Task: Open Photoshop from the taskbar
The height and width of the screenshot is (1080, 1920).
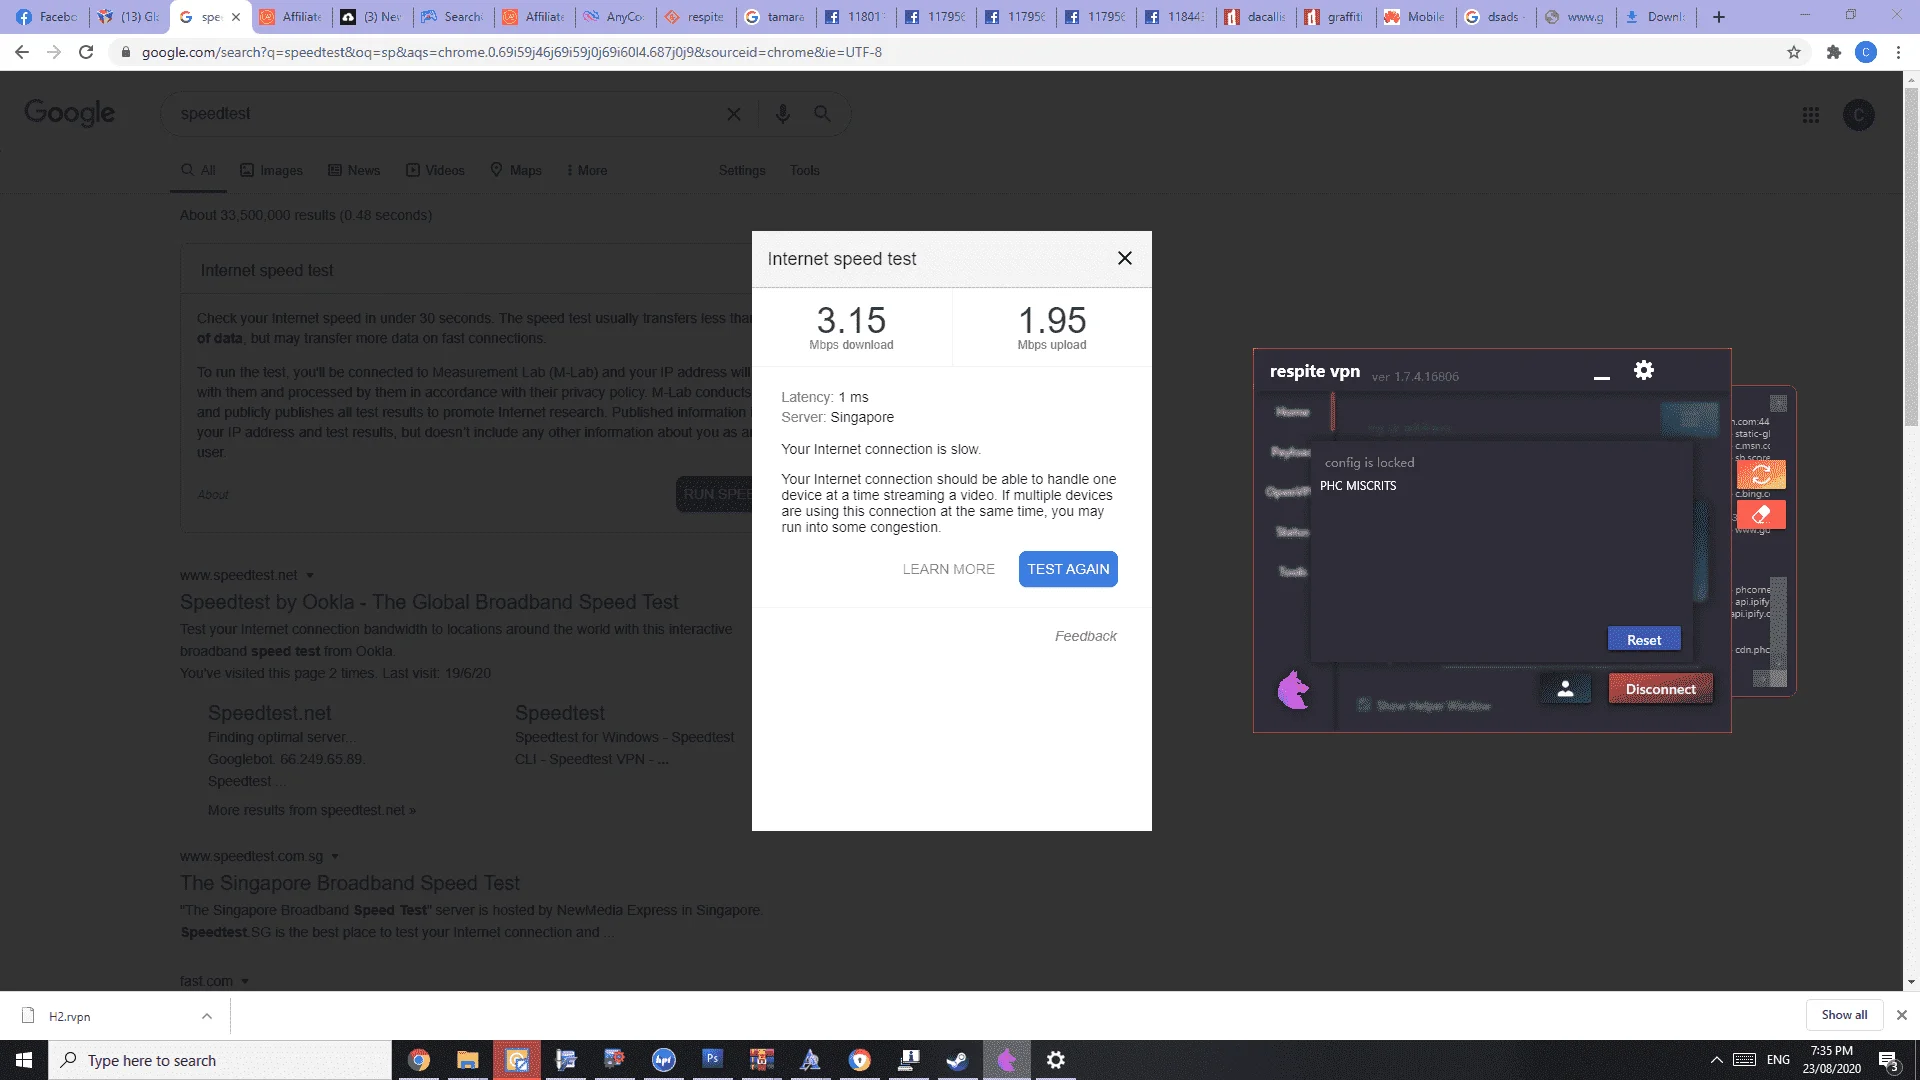Action: (x=712, y=1060)
